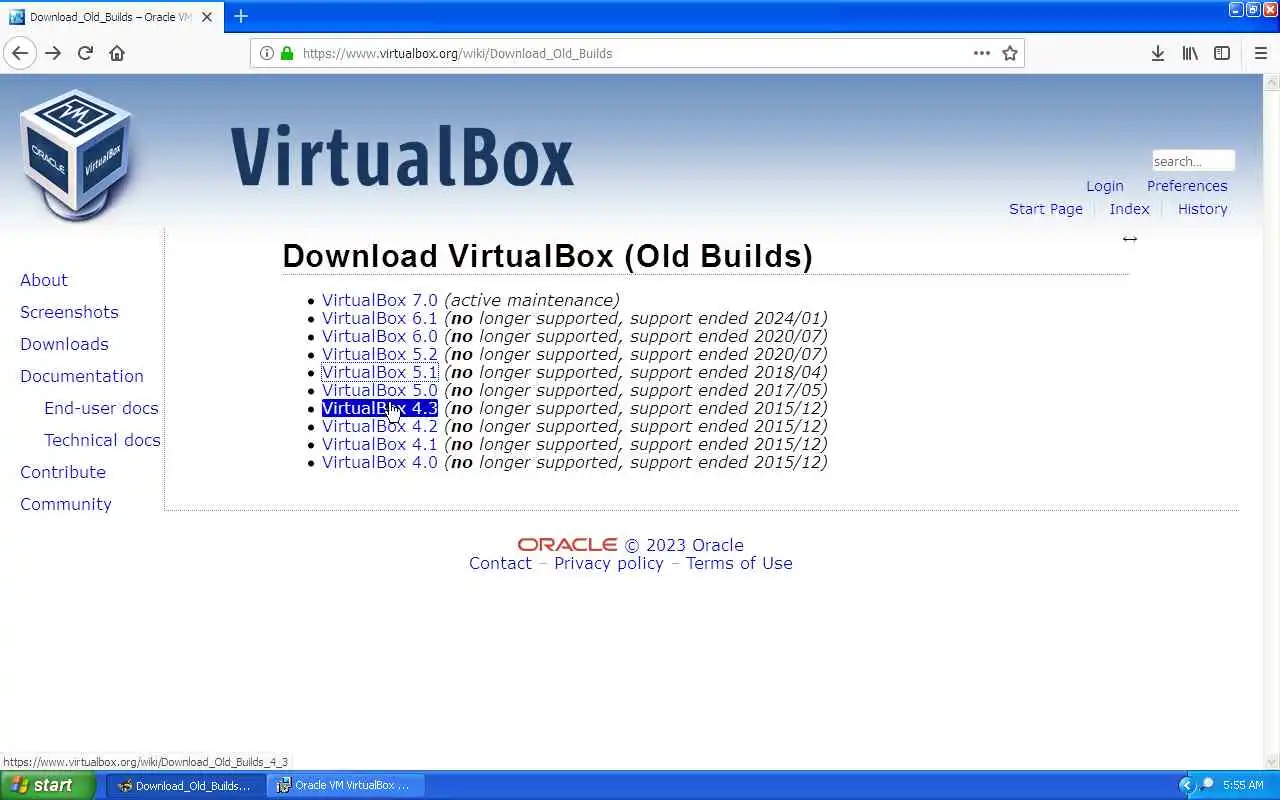Screen dimensions: 1280x800
Task: Click the green padlock security icon
Action: [x=287, y=53]
